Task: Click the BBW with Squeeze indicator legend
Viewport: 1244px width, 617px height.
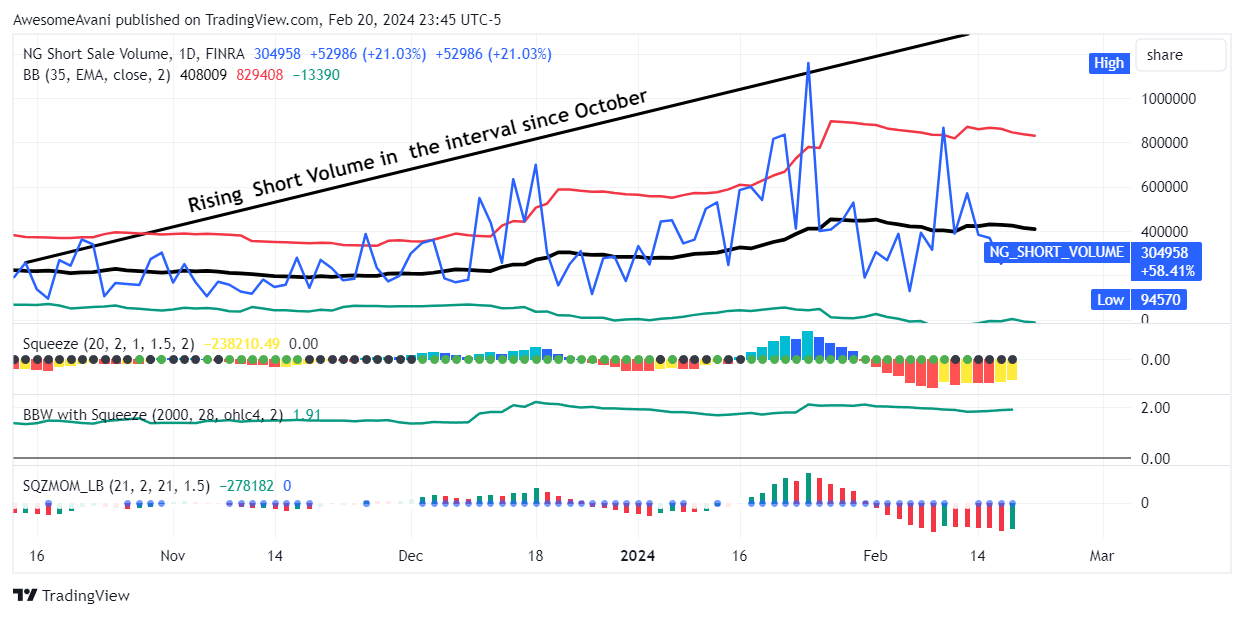Action: pyautogui.click(x=152, y=414)
